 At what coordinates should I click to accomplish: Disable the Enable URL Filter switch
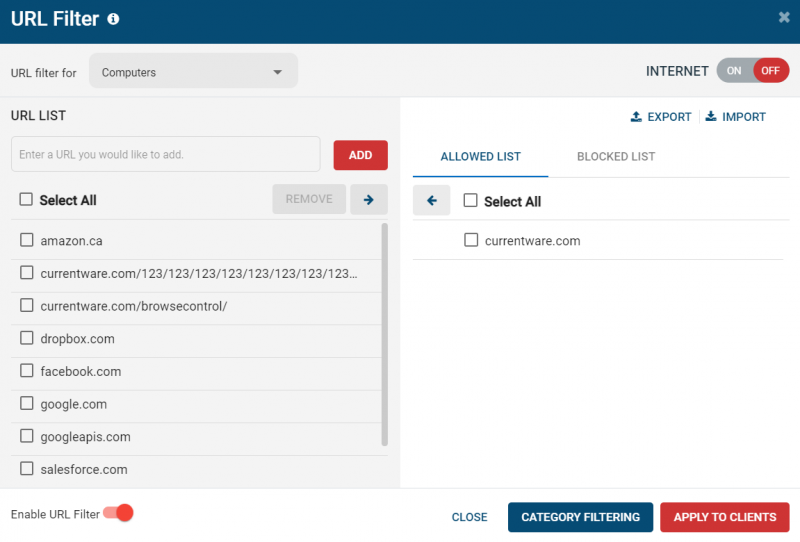119,513
